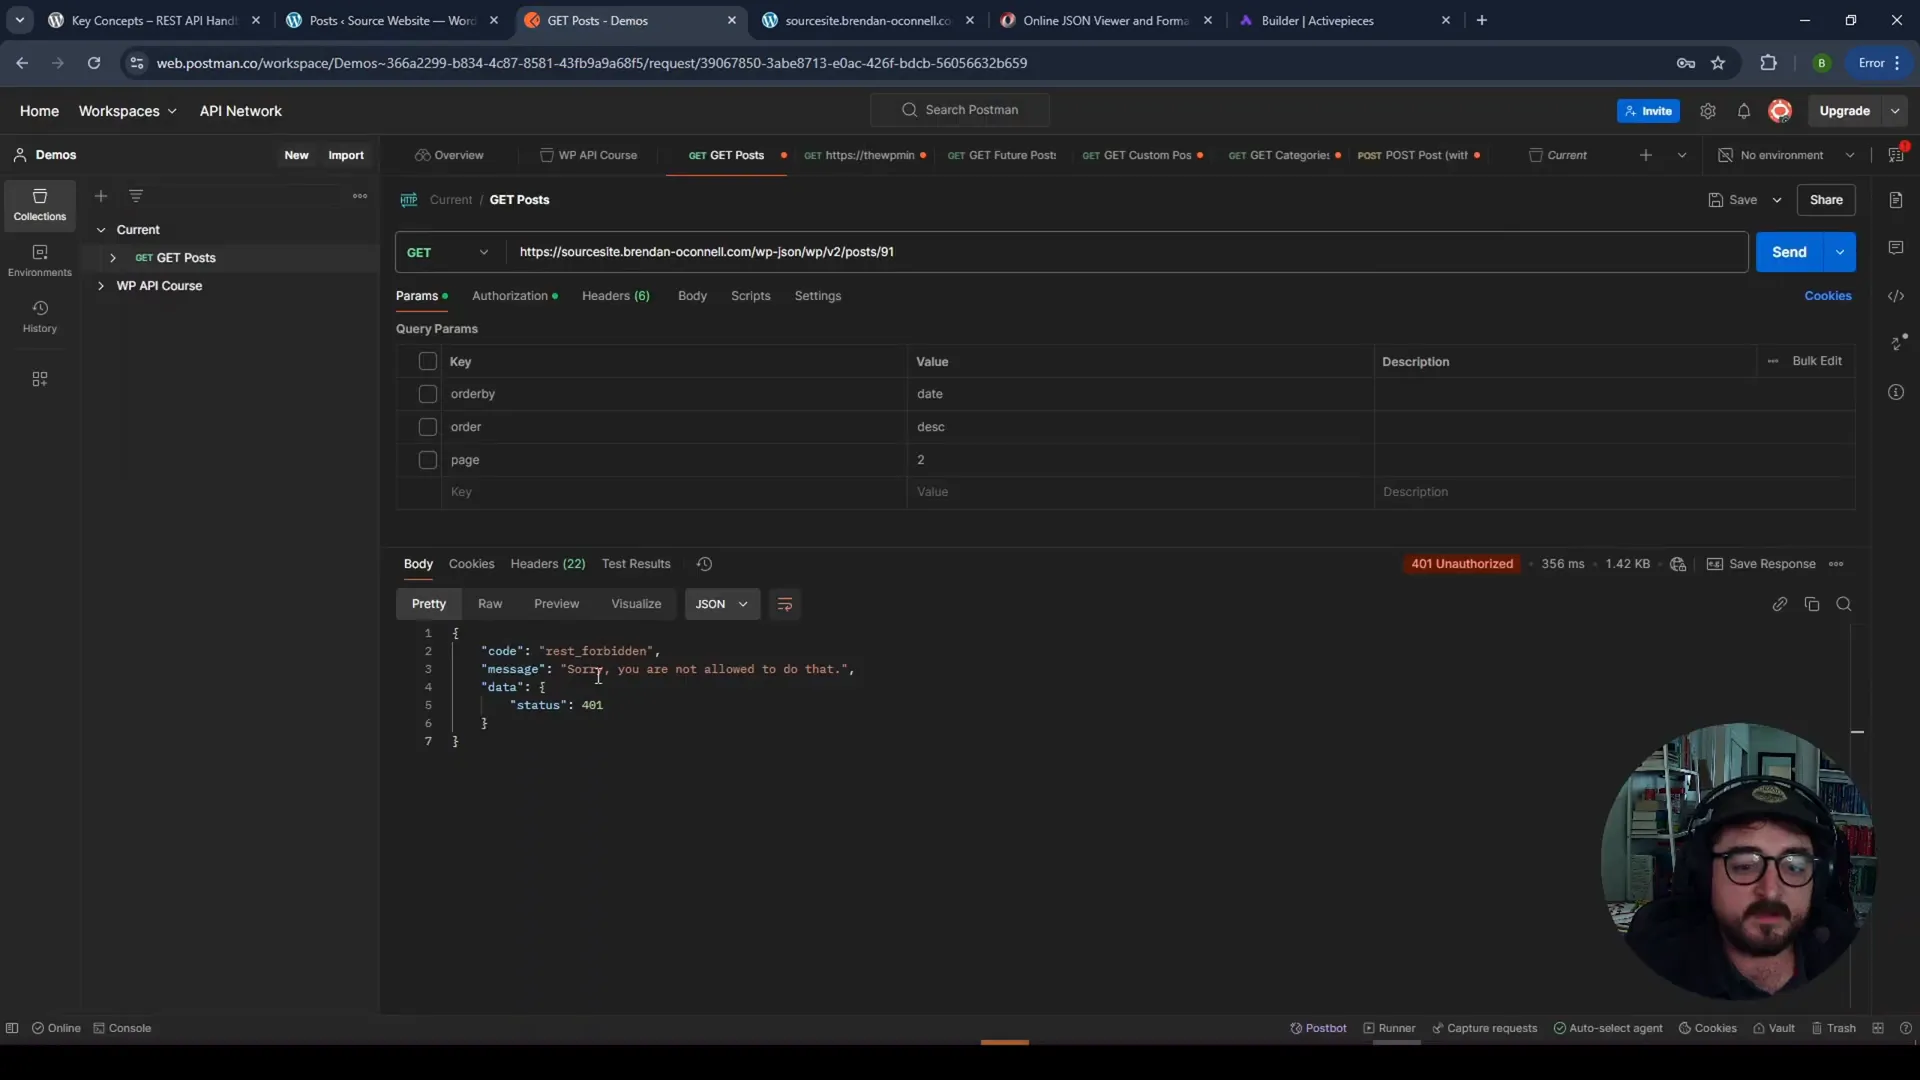The image size is (1920, 1080).
Task: Open the Collections sidebar panel
Action: click(x=40, y=205)
